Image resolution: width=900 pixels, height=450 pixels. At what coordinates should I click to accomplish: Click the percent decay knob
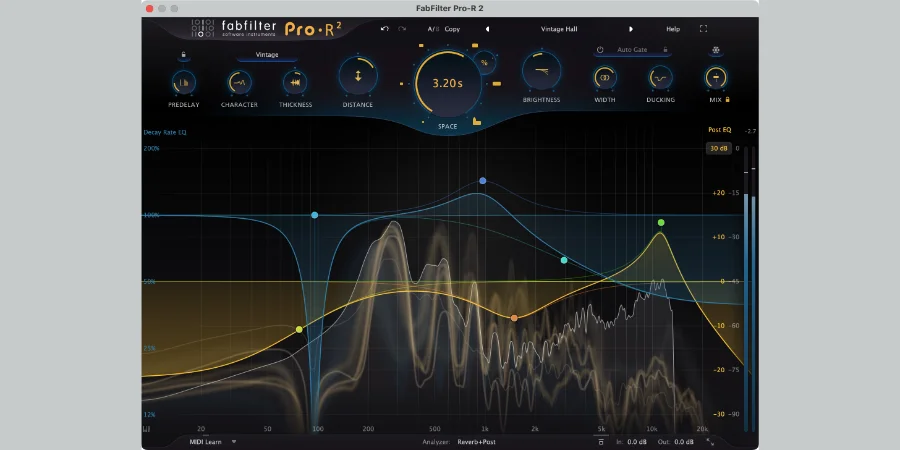click(x=484, y=63)
